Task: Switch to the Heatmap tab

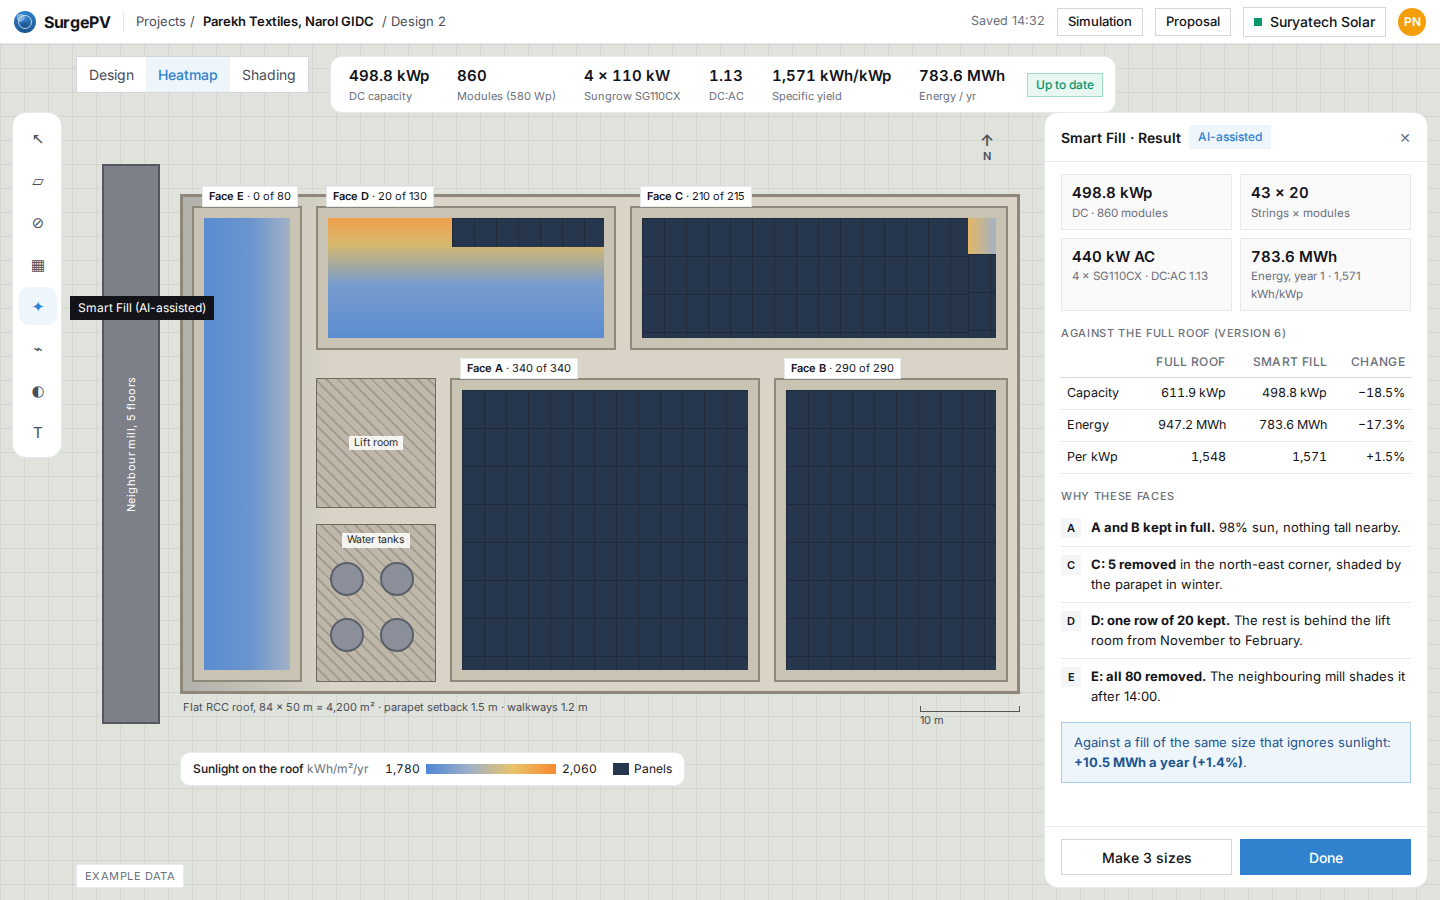Action: pyautogui.click(x=188, y=75)
